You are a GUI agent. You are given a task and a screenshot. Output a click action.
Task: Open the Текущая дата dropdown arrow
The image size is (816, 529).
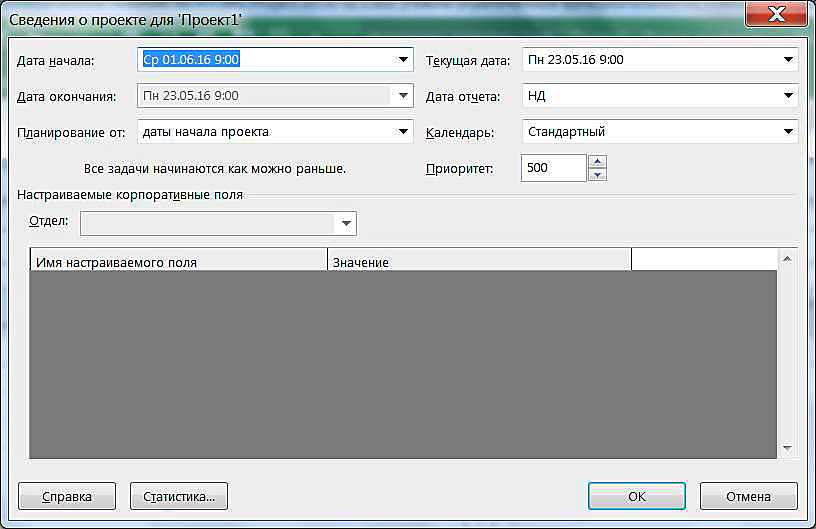[788, 60]
